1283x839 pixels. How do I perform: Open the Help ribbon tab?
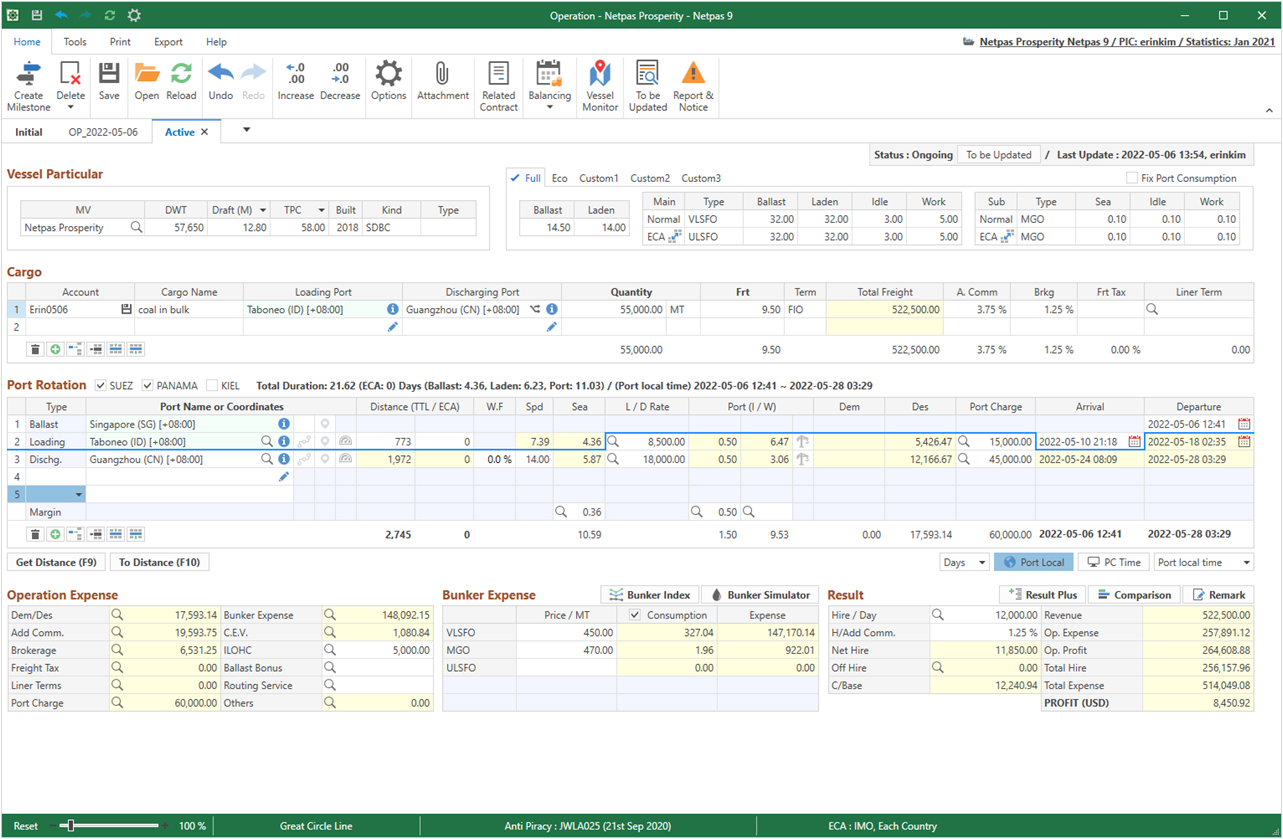pyautogui.click(x=216, y=42)
